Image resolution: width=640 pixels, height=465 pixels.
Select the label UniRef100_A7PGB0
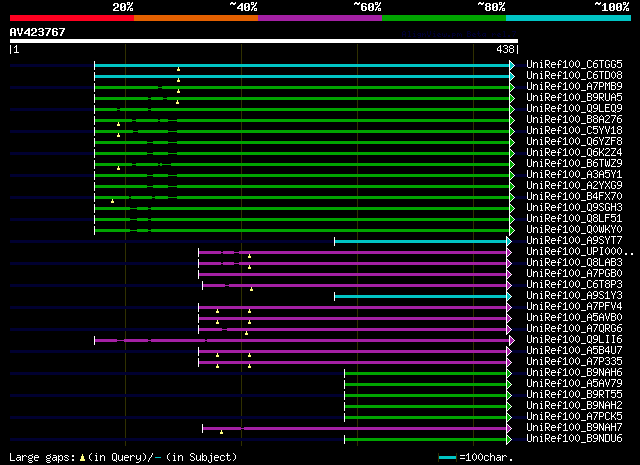point(574,274)
